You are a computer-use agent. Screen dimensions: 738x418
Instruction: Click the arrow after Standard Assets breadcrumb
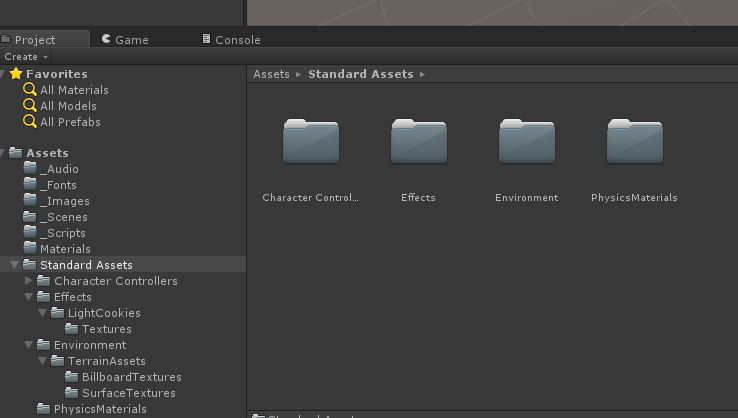[x=422, y=74]
